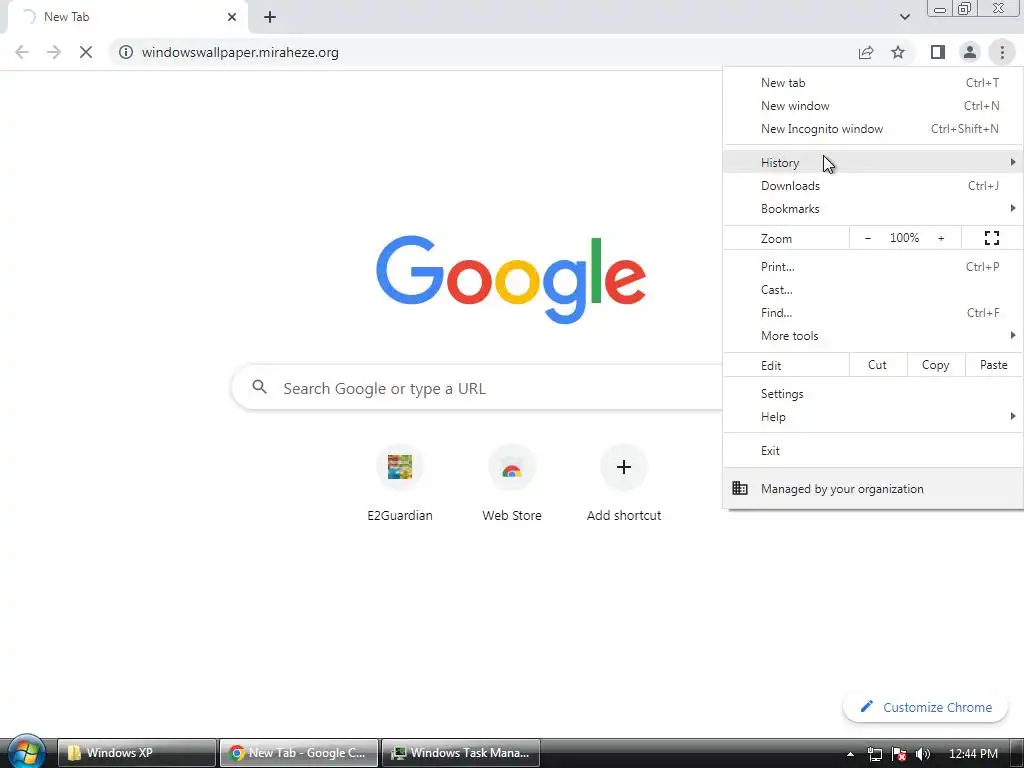Click New Tab - Google Chrome taskbar button
Image resolution: width=1024 pixels, height=768 pixels.
pyautogui.click(x=298, y=752)
